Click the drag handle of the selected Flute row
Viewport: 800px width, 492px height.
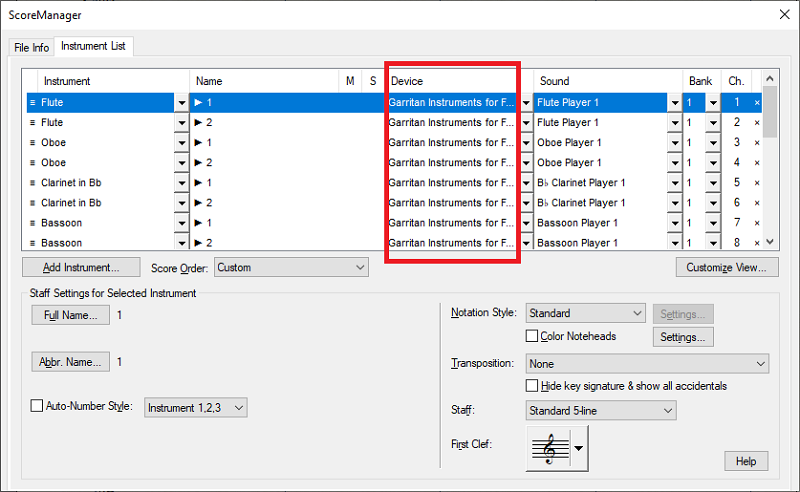point(32,102)
